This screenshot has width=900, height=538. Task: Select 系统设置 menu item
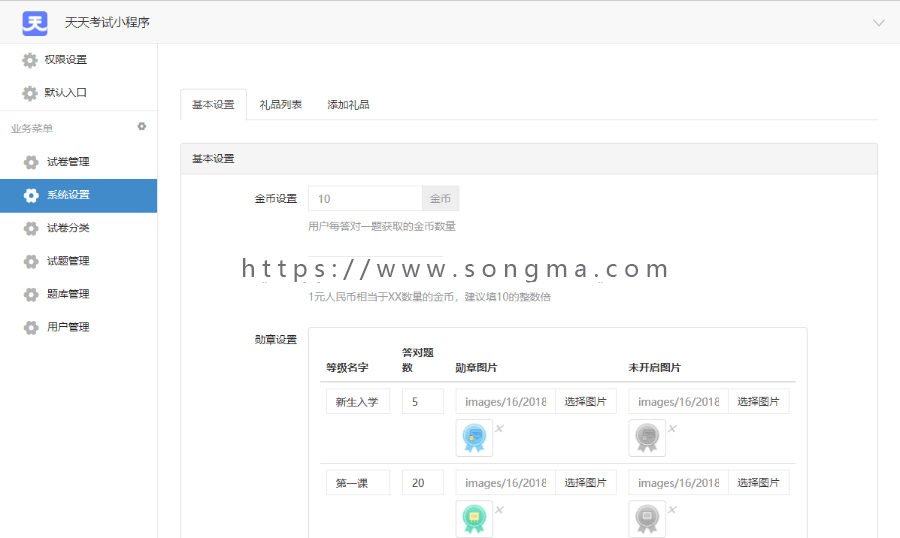[x=78, y=196]
